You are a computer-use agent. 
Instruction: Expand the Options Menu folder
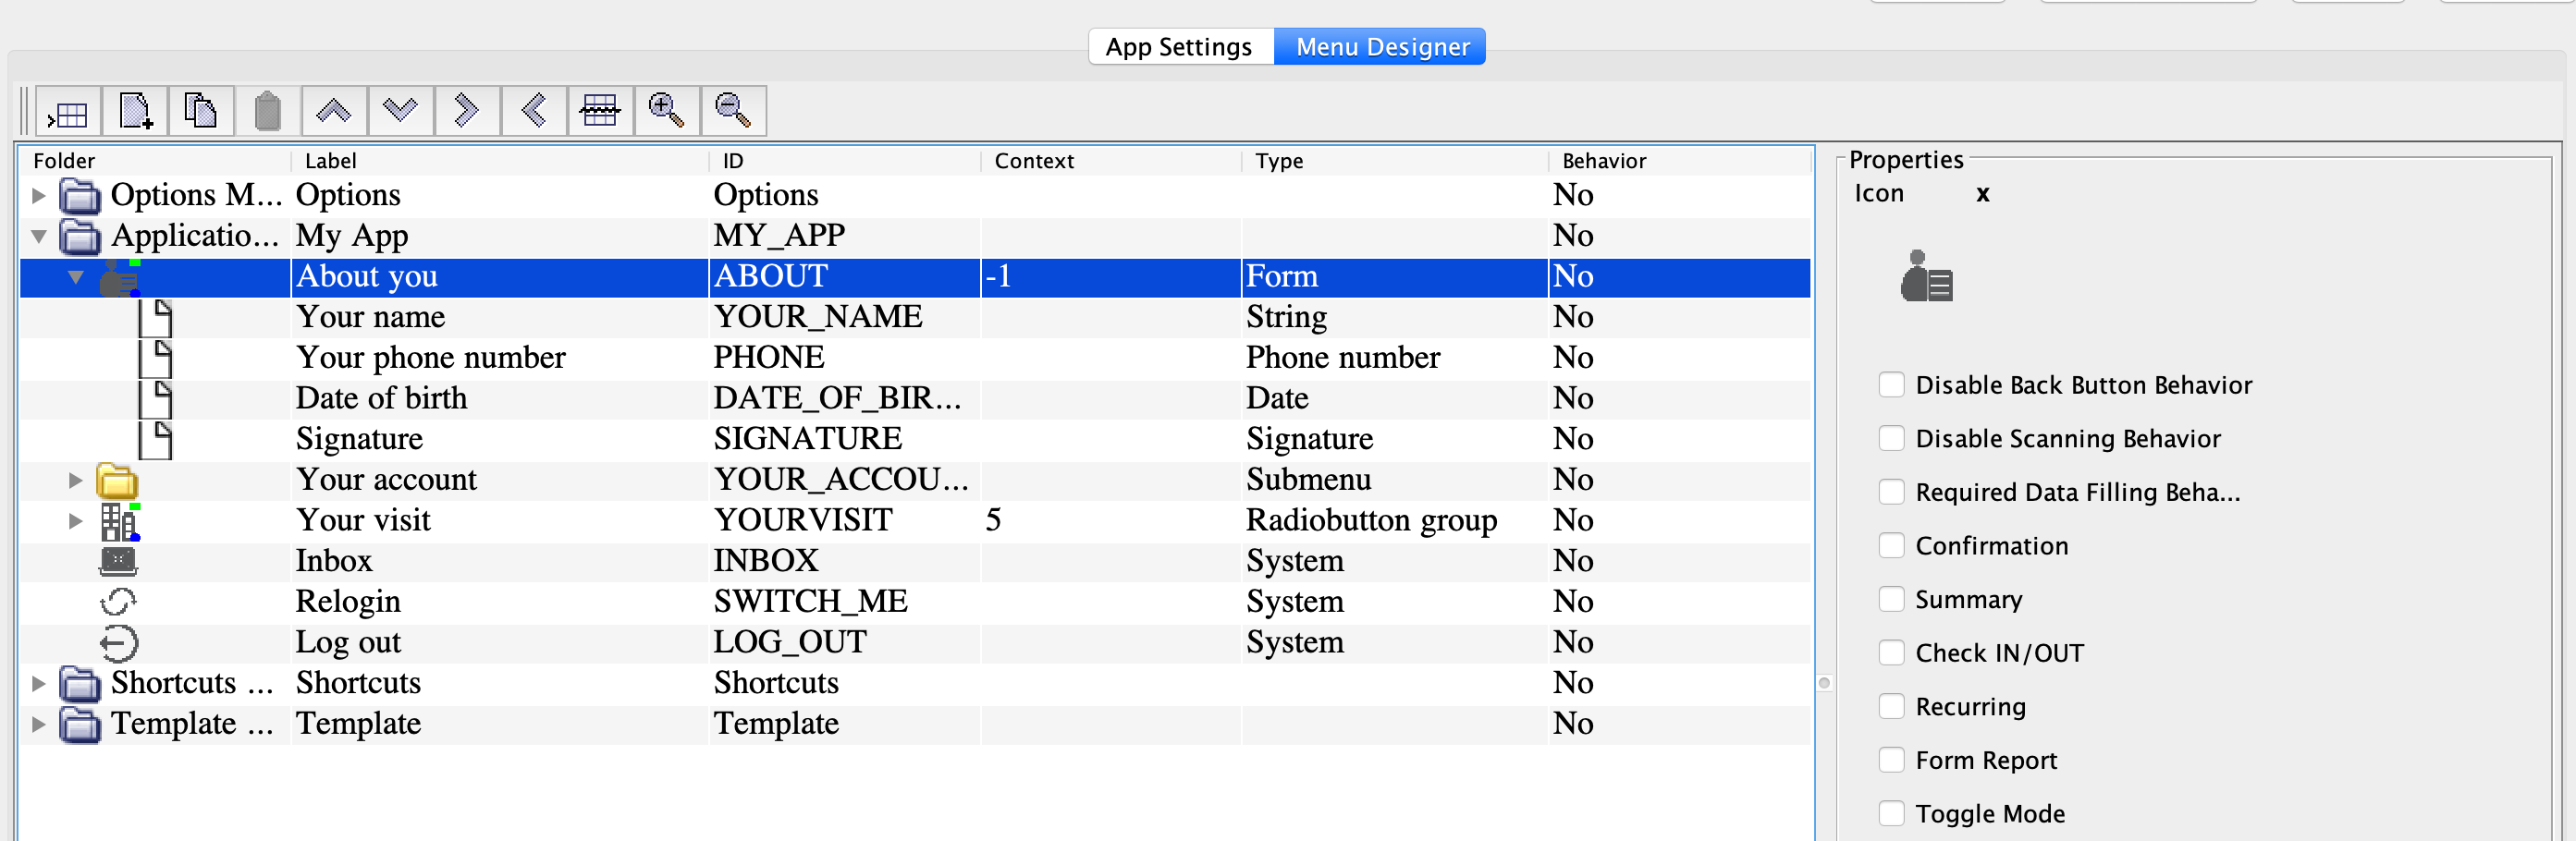click(39, 195)
